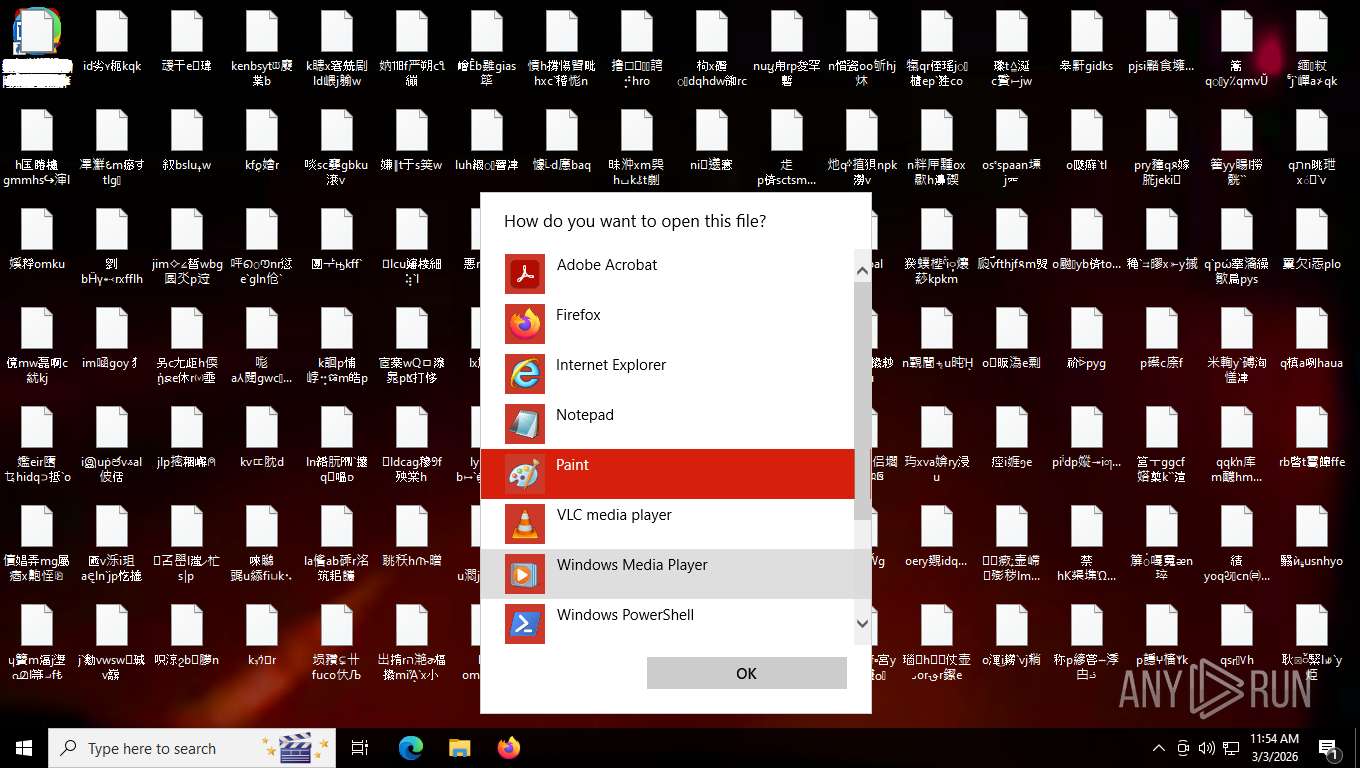
Task: Open the volume control in system tray
Action: (1206, 748)
